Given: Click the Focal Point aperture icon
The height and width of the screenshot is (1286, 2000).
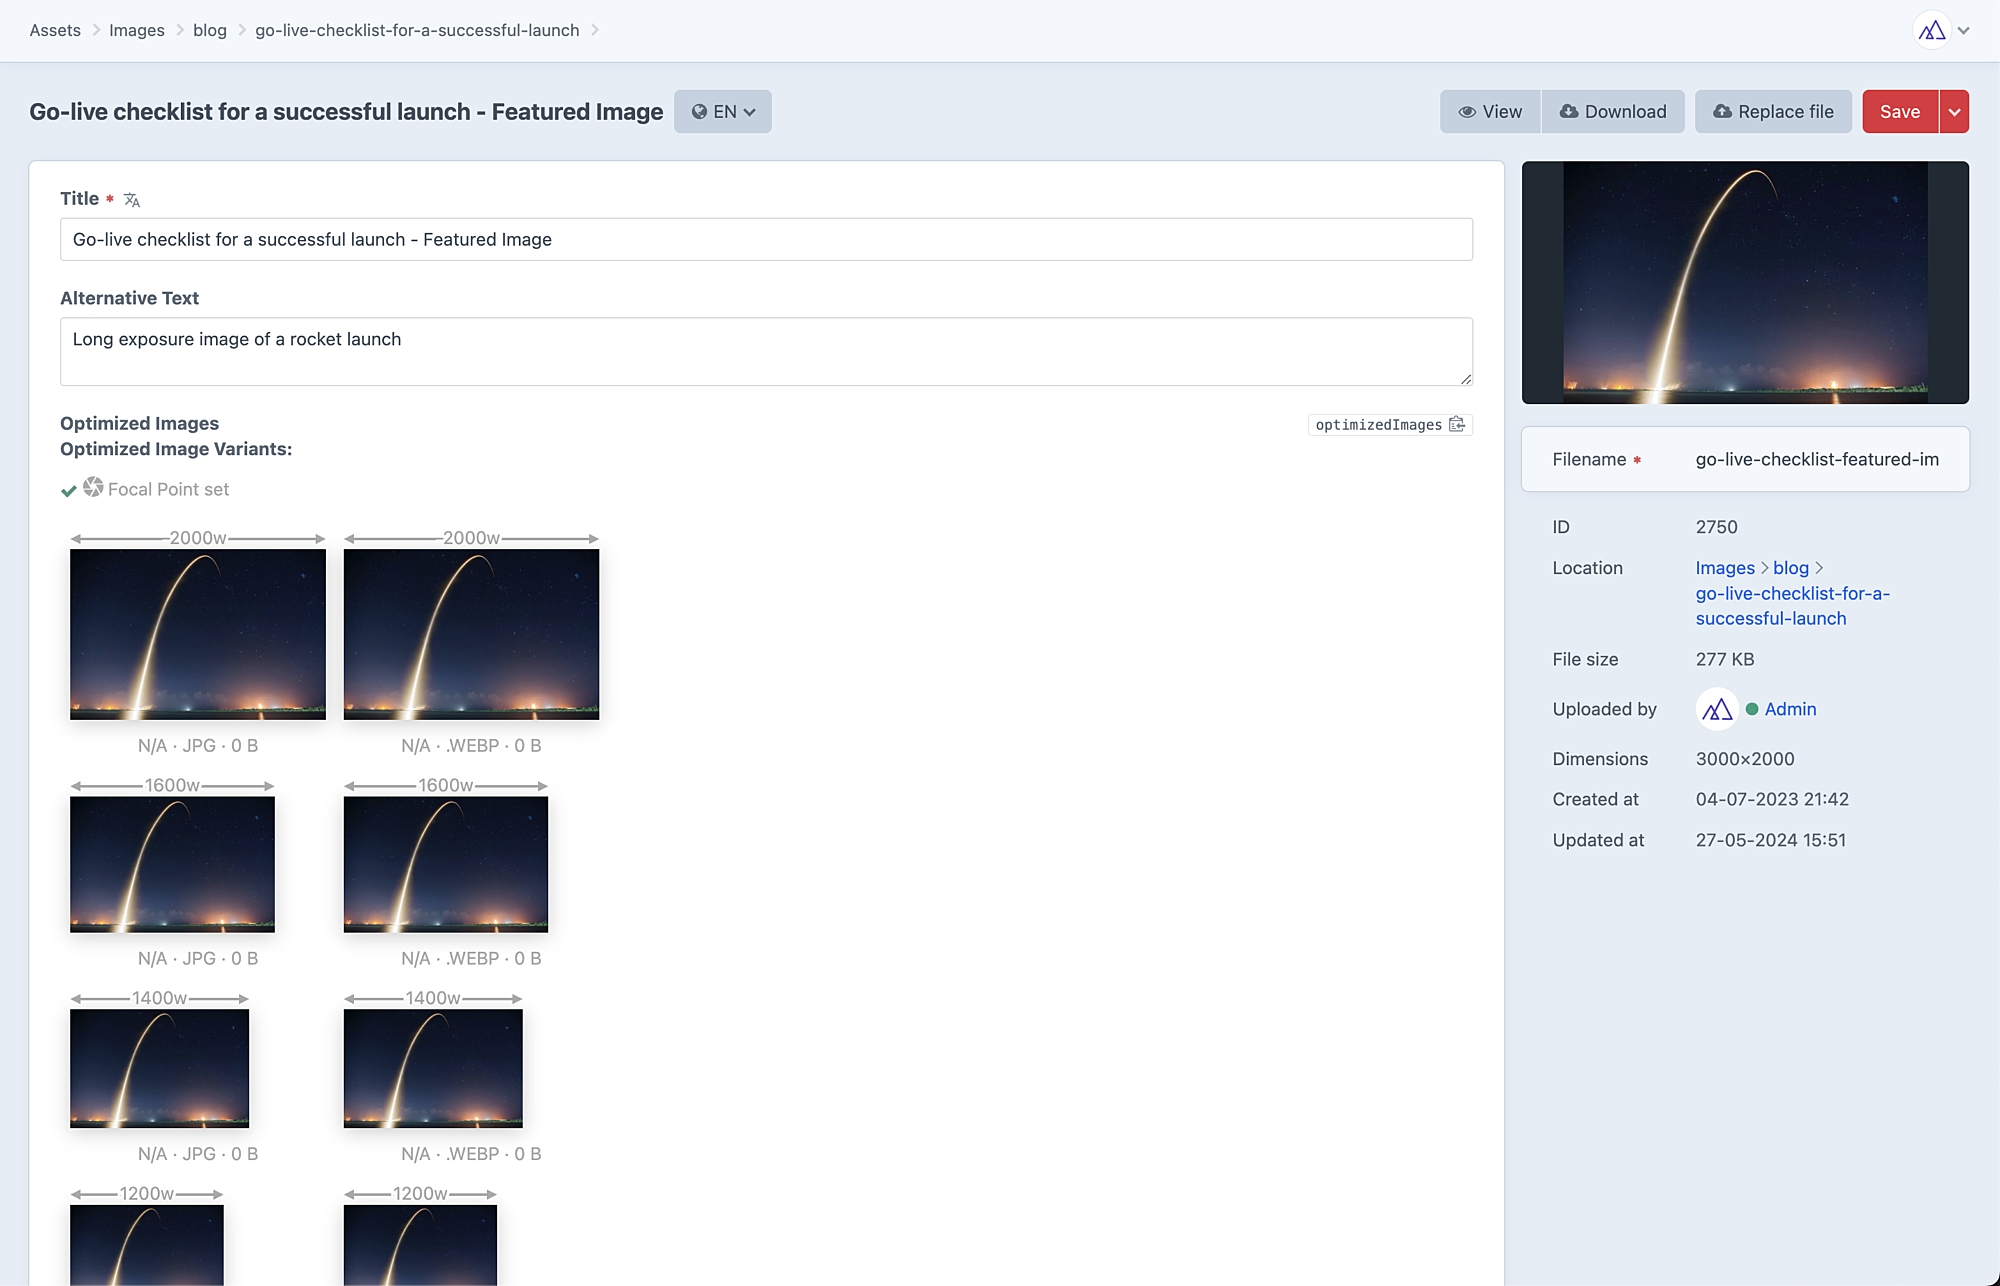Looking at the screenshot, I should pyautogui.click(x=93, y=487).
